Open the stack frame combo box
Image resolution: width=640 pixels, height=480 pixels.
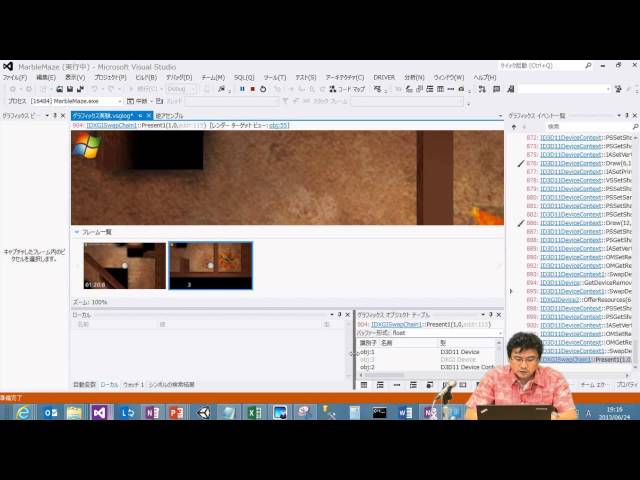click(407, 101)
